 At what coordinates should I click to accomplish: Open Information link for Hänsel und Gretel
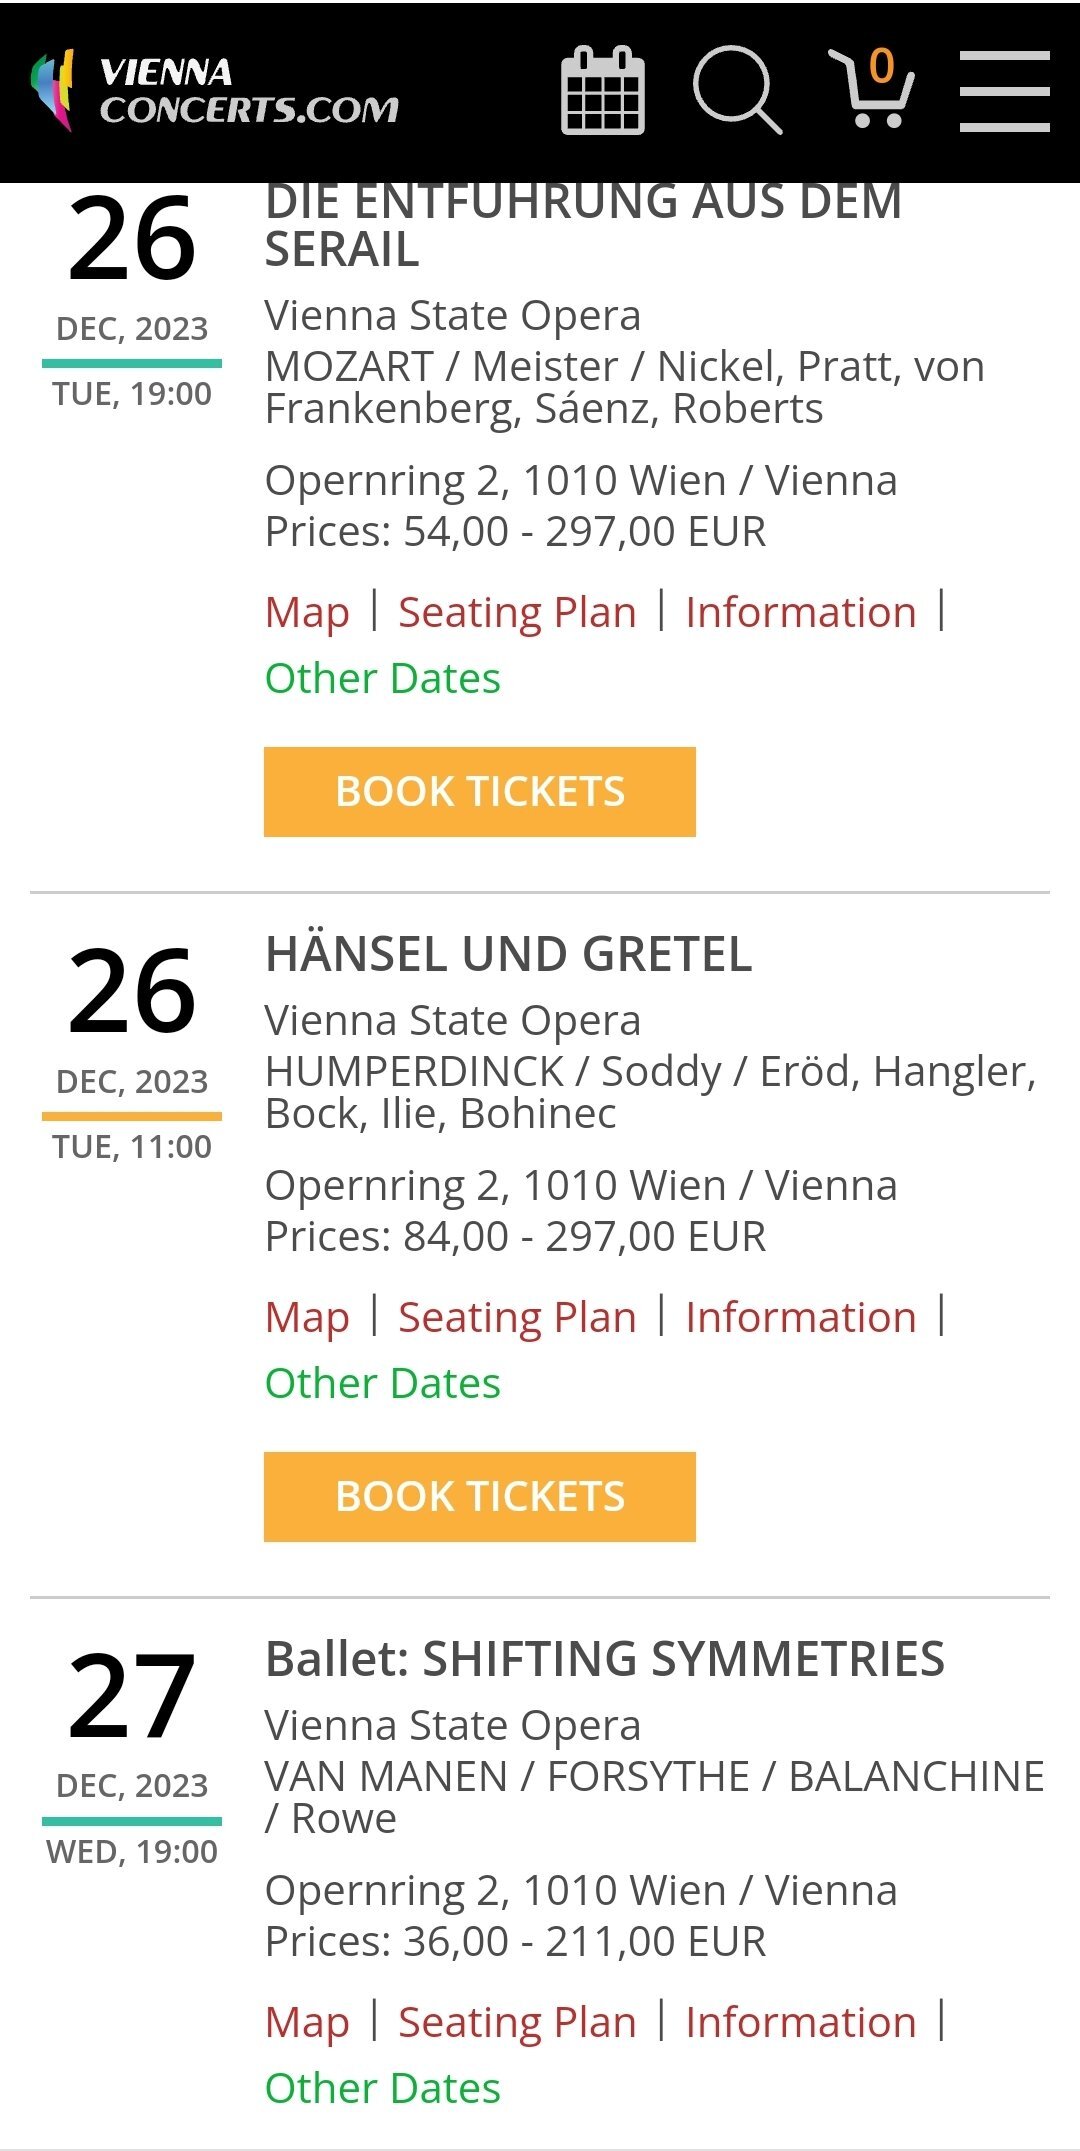click(801, 1317)
